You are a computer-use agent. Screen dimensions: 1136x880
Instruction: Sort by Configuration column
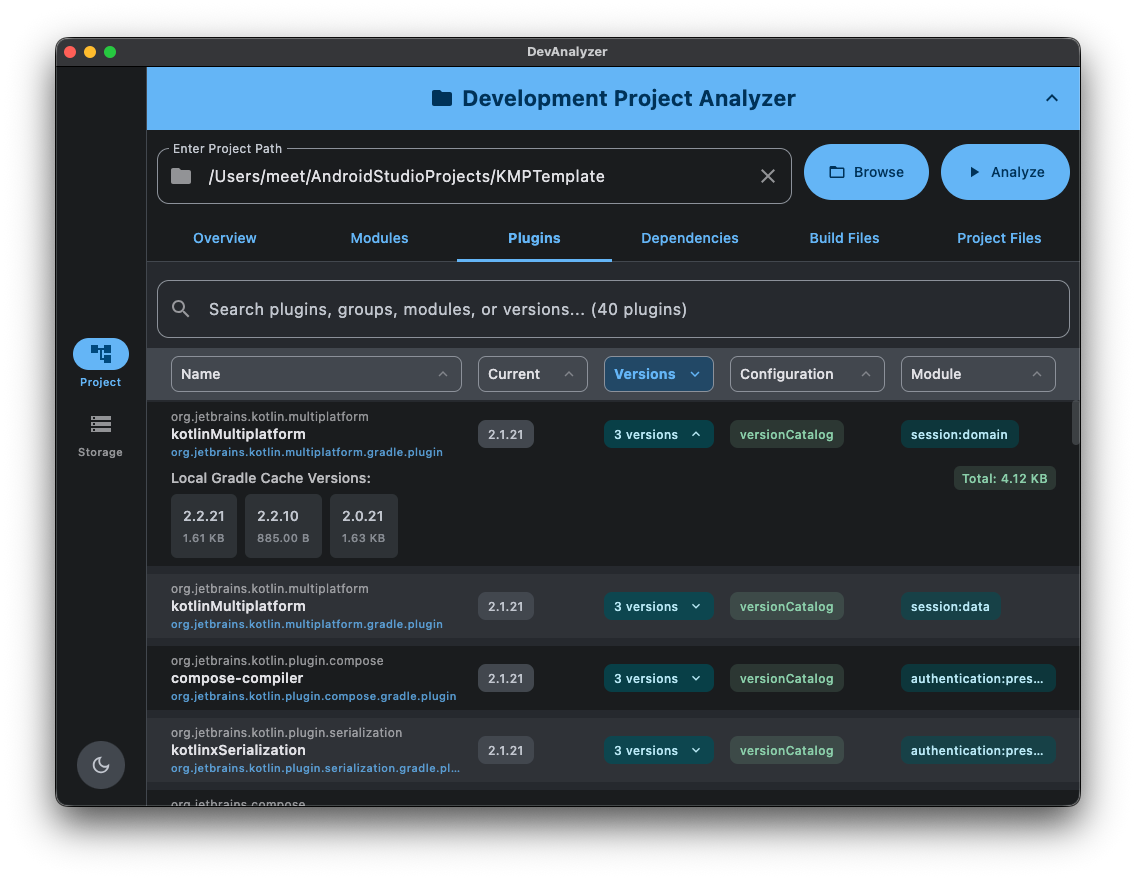807,374
